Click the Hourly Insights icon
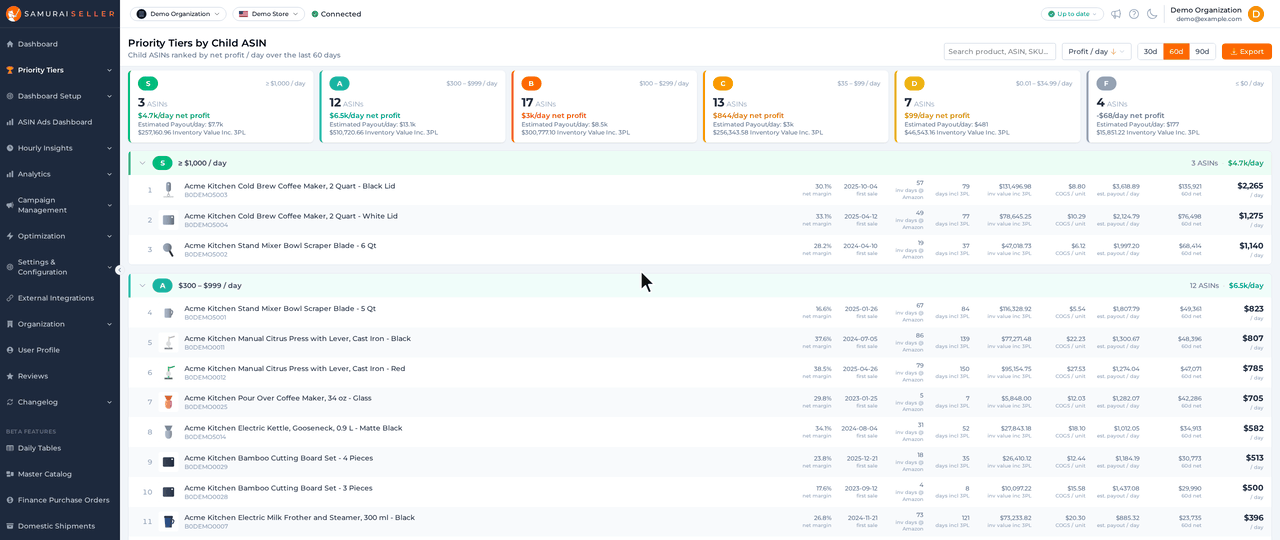This screenshot has height=540, width=1280. (10, 148)
